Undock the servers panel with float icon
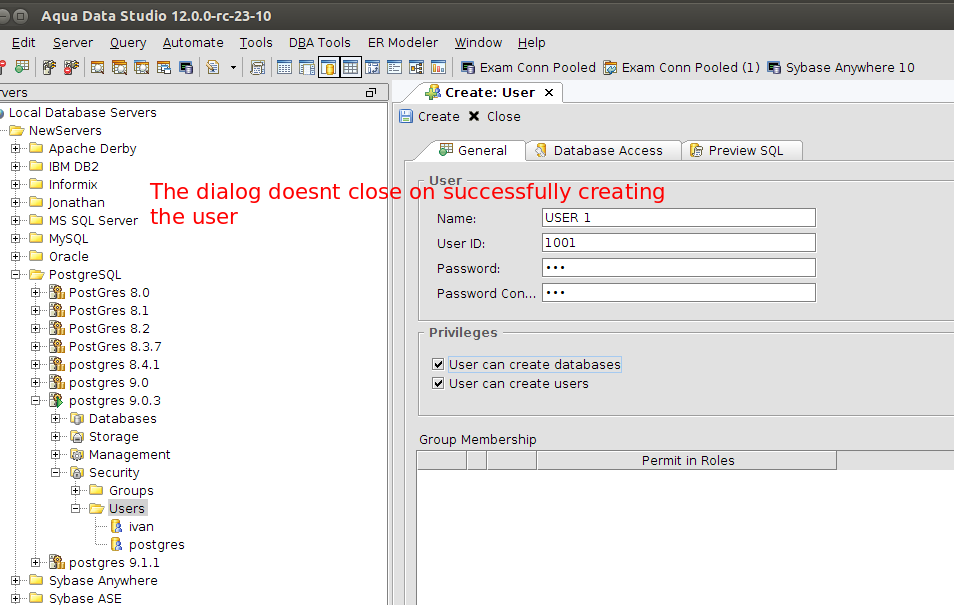Screen dimensions: 954x605 pos(371,93)
